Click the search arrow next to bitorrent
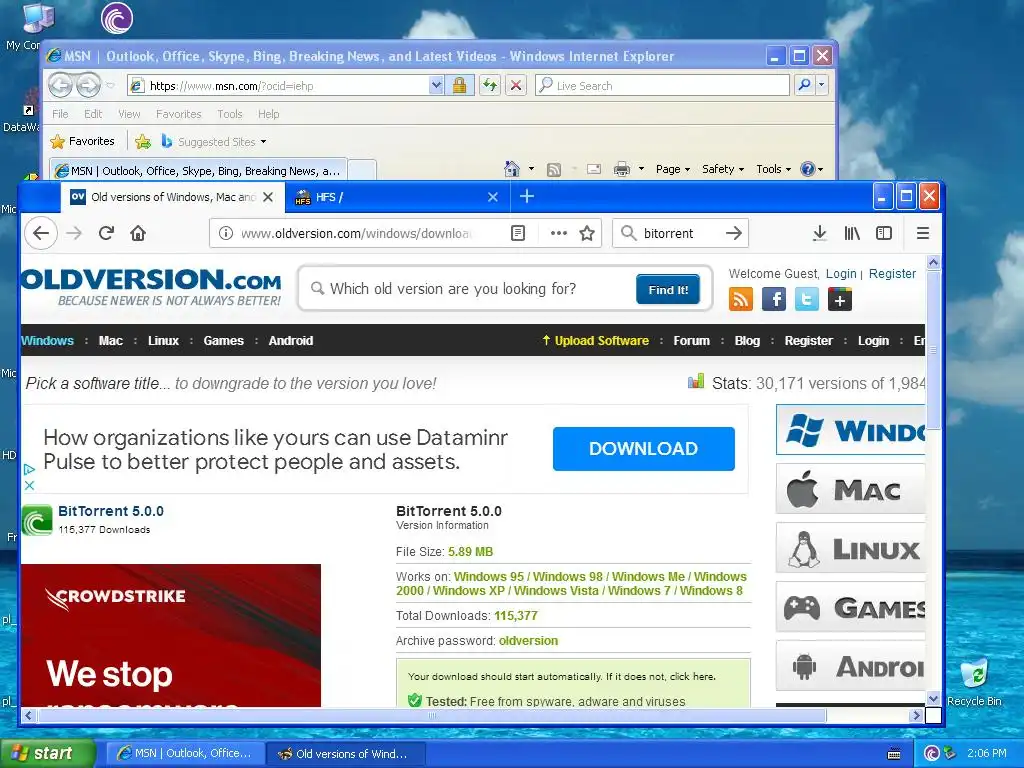 point(734,233)
